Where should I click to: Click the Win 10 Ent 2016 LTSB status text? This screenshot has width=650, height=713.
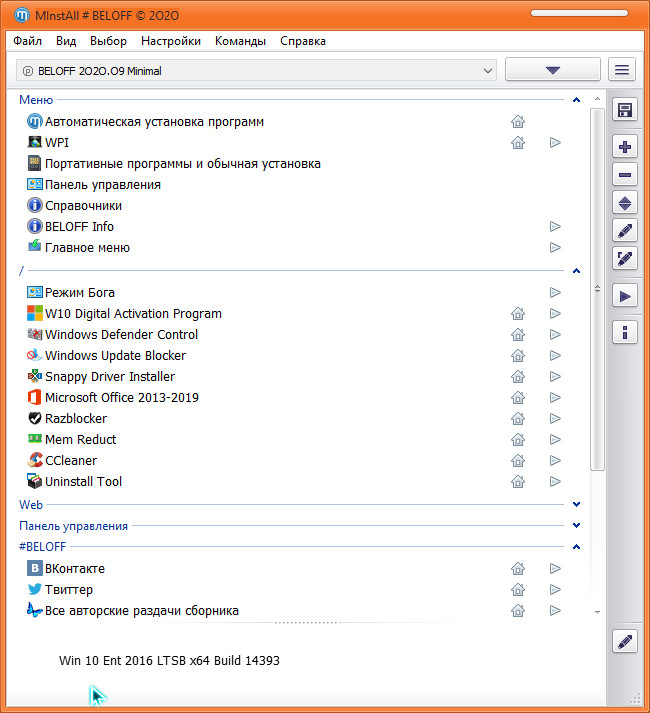169,660
